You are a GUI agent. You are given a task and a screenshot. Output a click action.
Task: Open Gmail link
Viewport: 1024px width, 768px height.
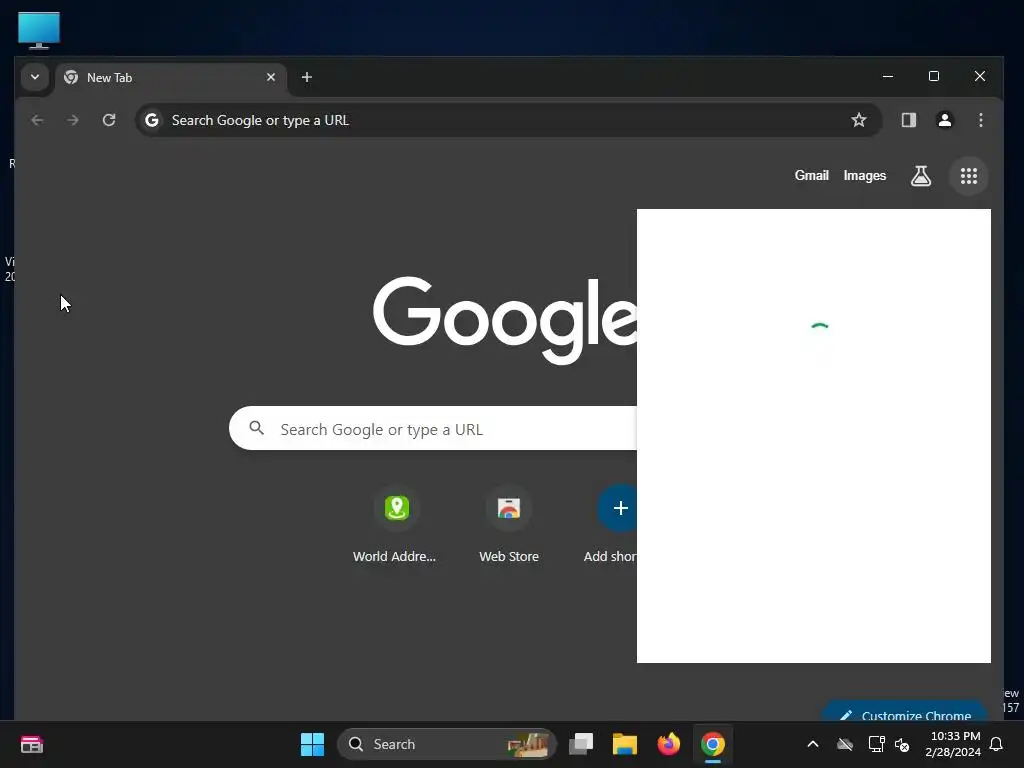click(811, 176)
